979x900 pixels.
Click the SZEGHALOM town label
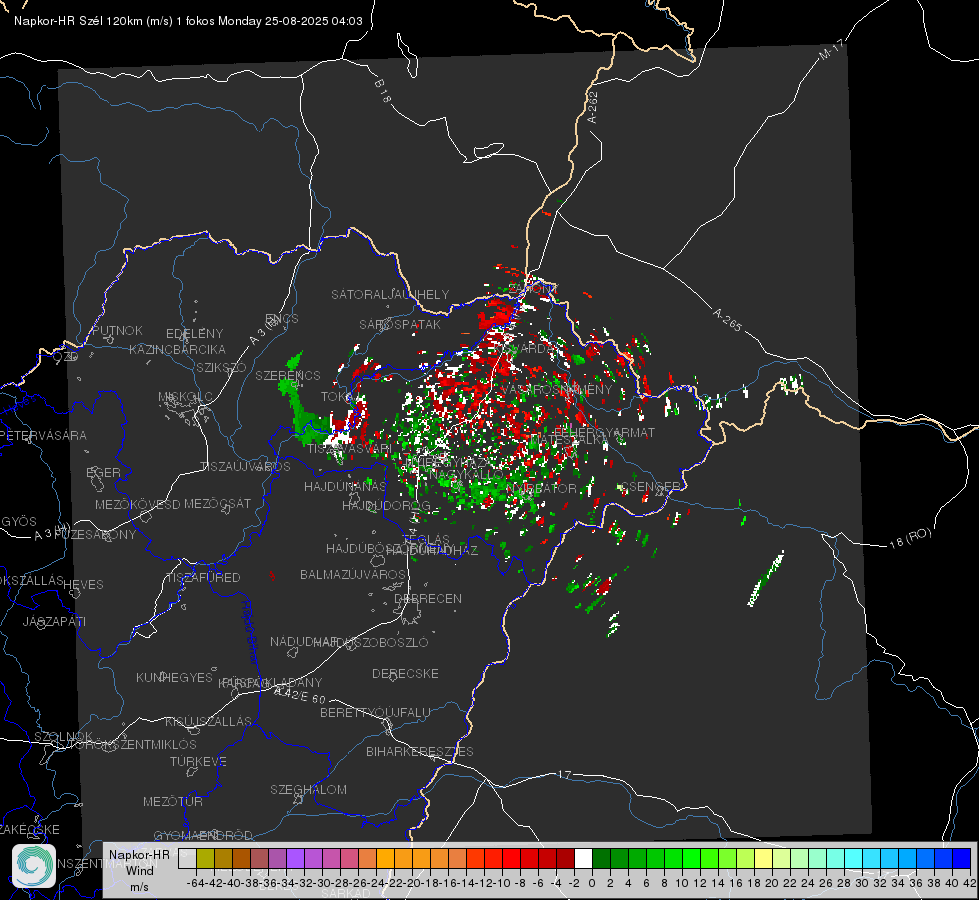coord(308,789)
